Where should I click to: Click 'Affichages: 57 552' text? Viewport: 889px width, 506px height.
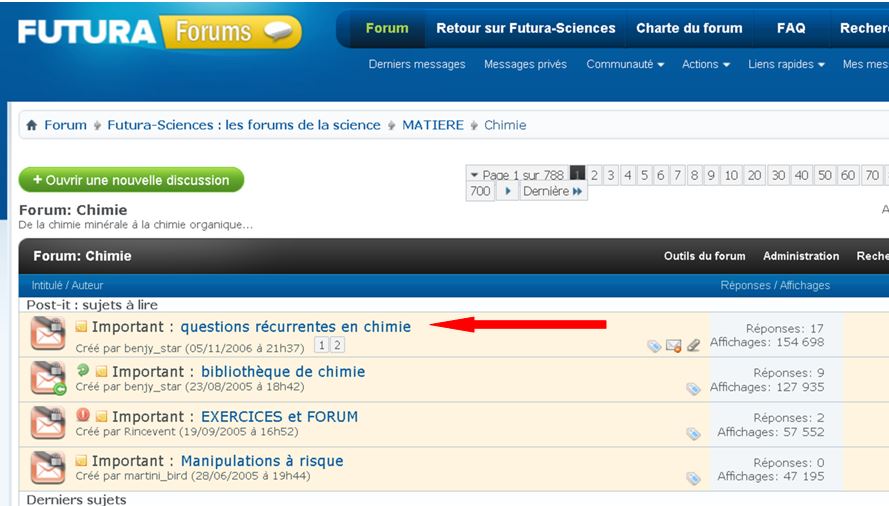pyautogui.click(x=771, y=432)
